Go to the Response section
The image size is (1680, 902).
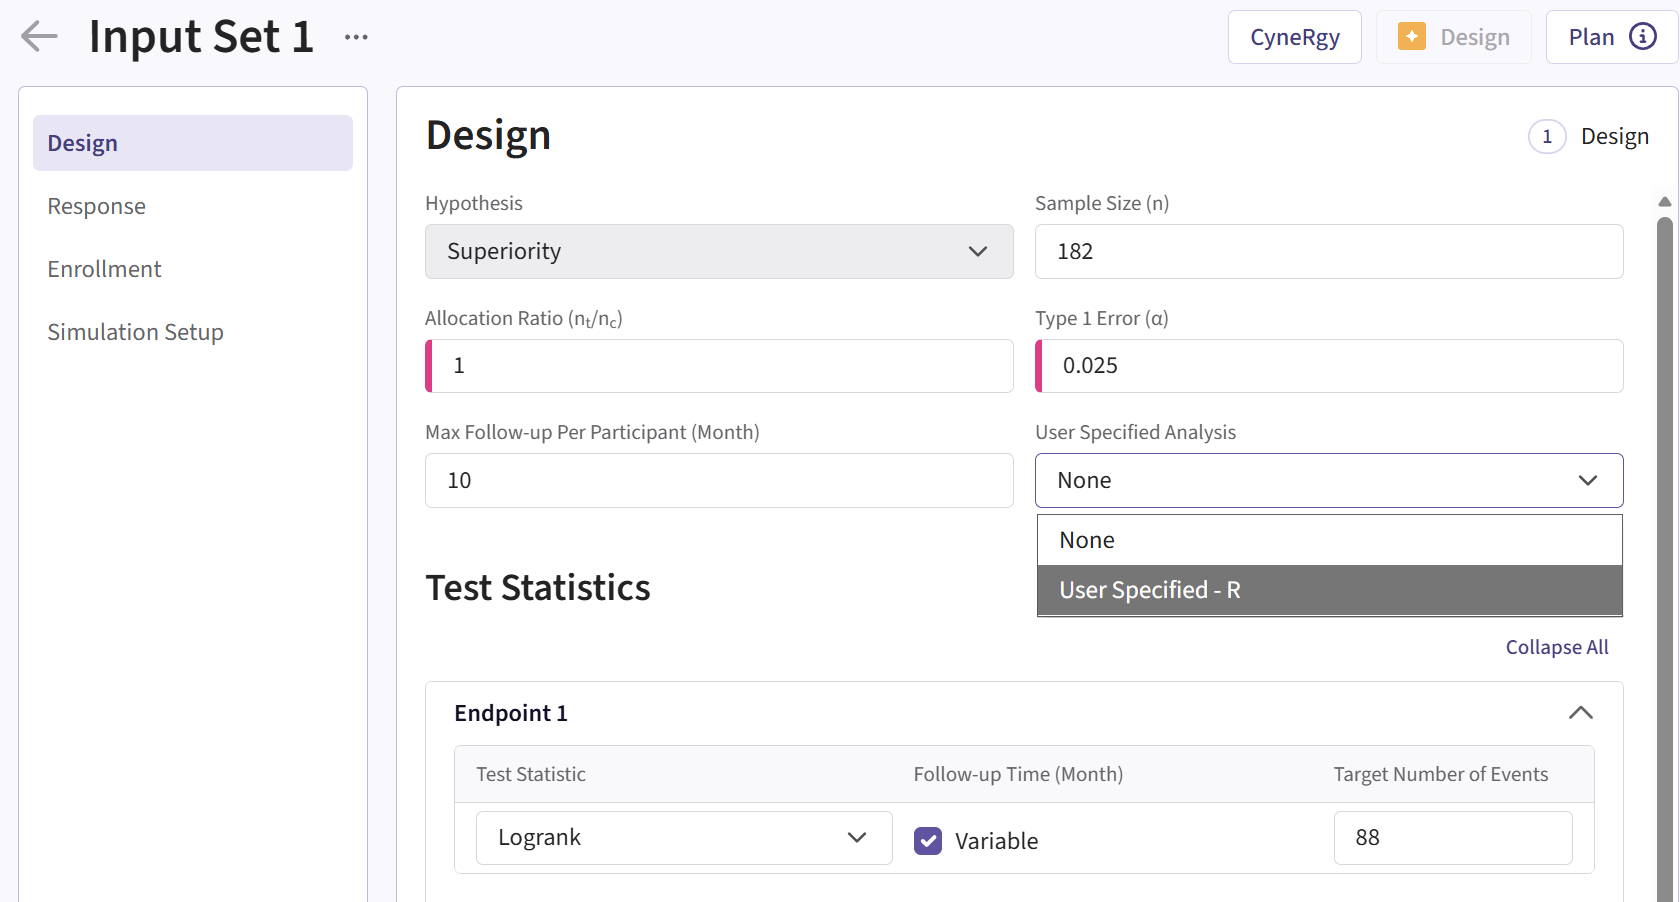[x=97, y=207]
